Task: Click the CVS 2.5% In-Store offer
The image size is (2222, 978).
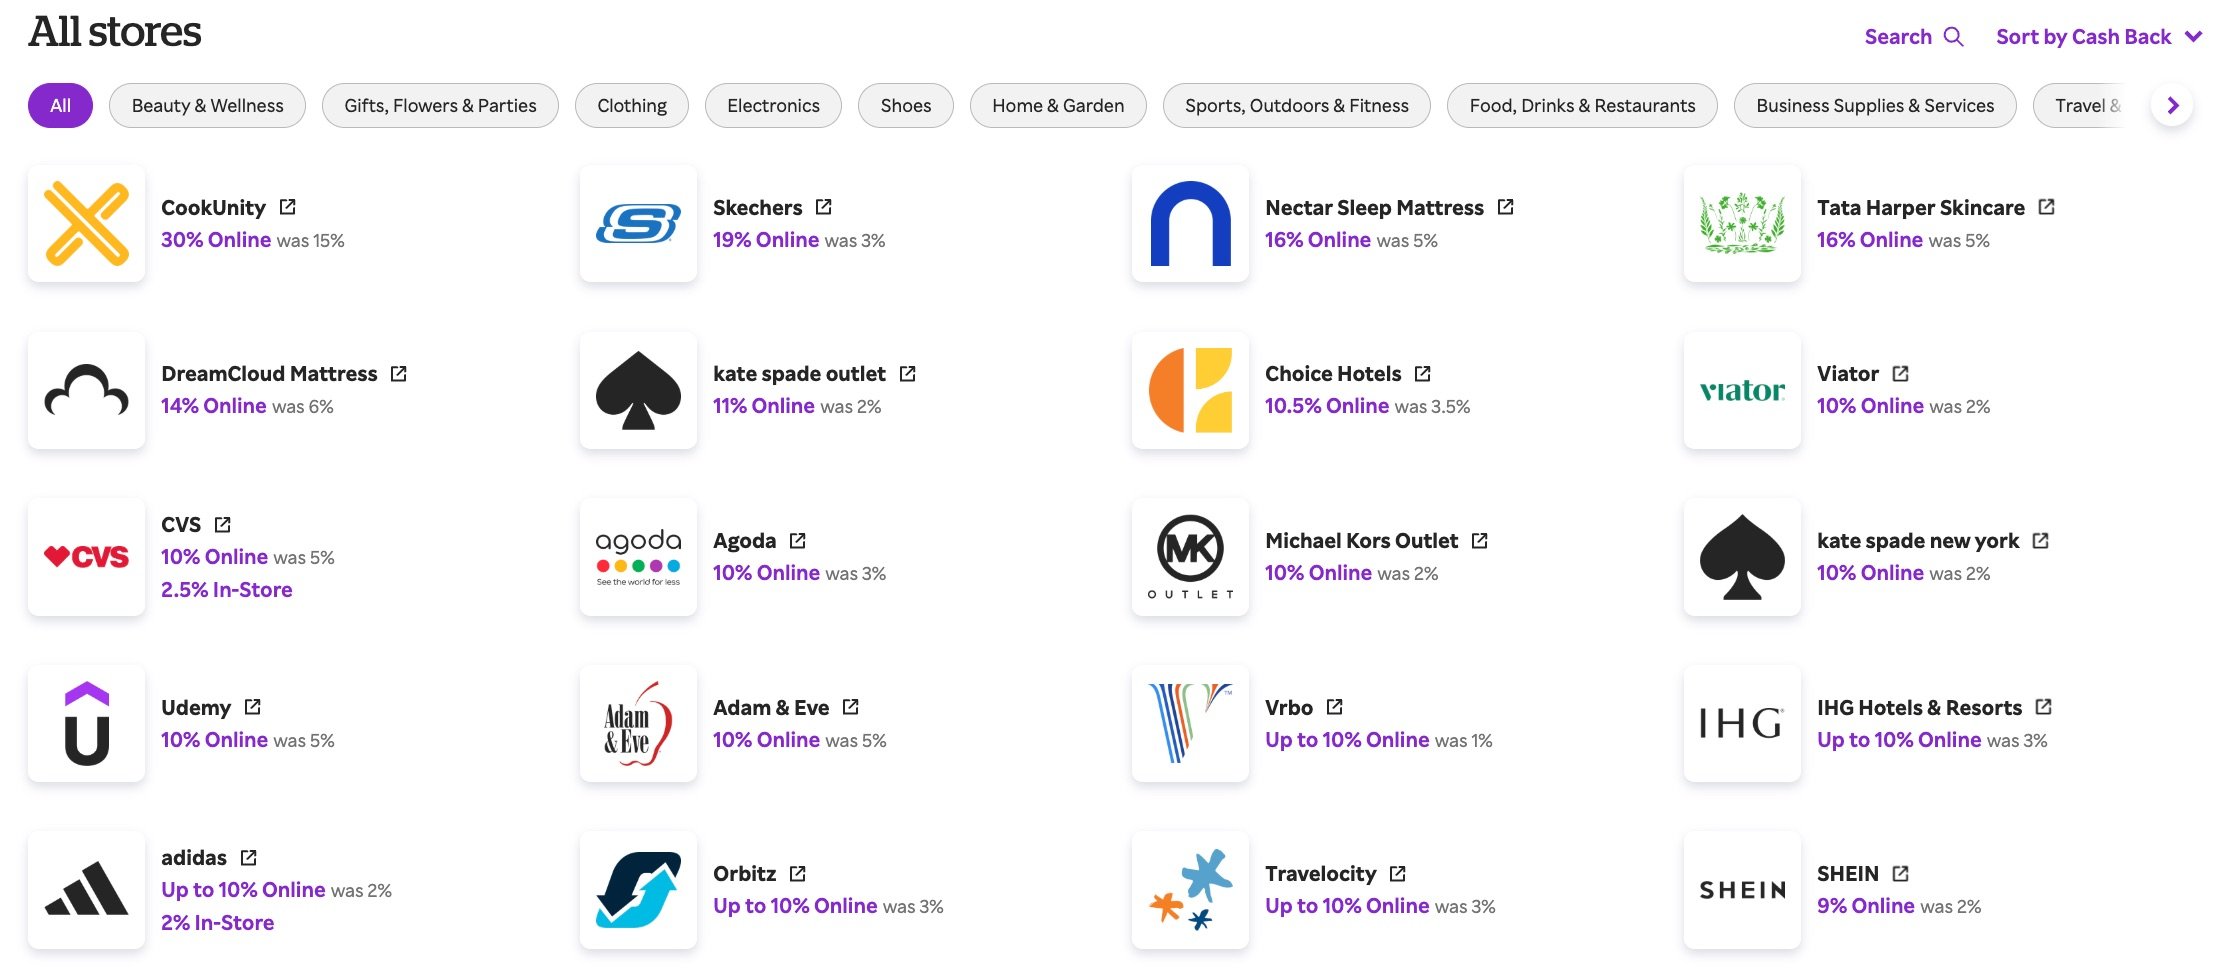Action: [227, 590]
